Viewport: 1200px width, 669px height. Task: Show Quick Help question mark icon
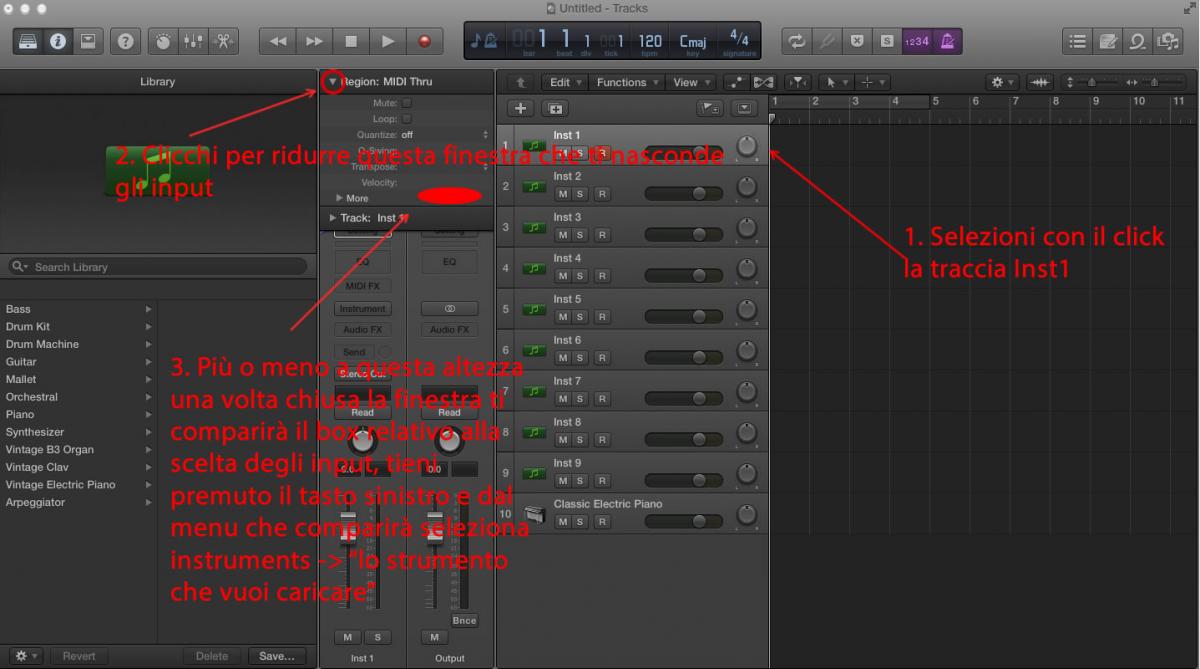point(126,42)
